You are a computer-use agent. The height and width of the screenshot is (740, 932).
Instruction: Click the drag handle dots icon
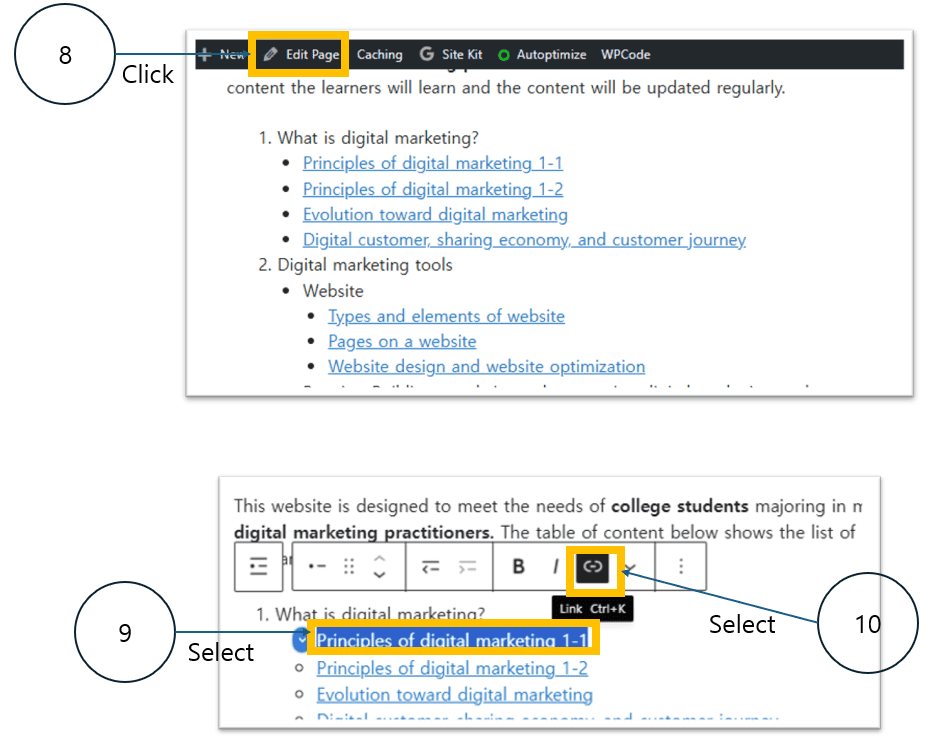coord(349,567)
